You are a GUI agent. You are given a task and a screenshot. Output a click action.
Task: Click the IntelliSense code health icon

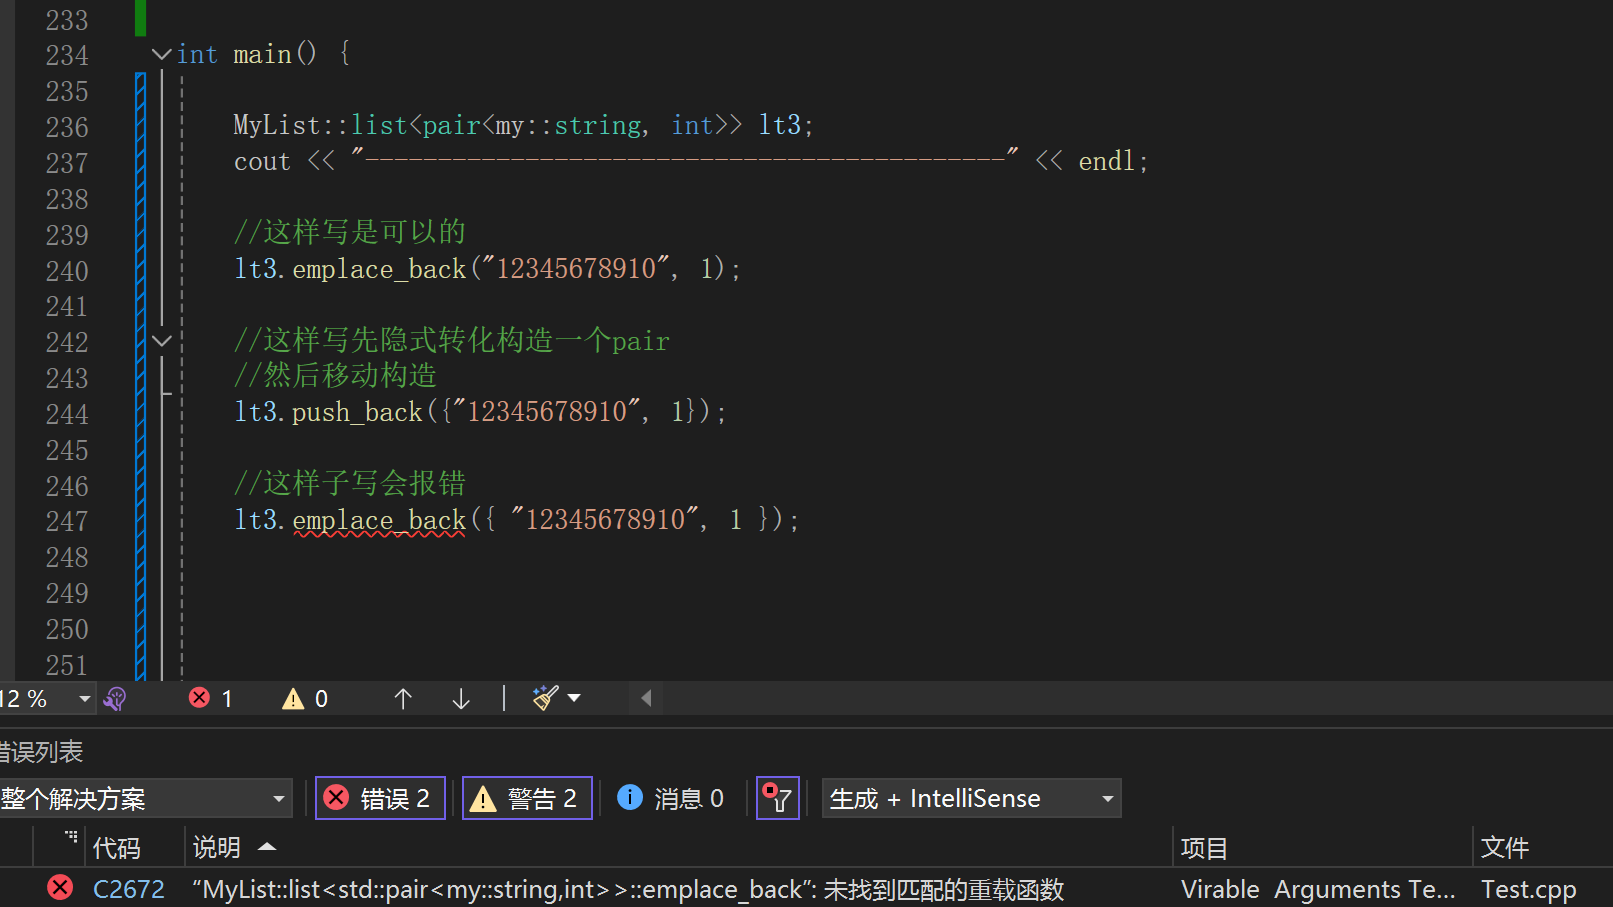tap(115, 698)
